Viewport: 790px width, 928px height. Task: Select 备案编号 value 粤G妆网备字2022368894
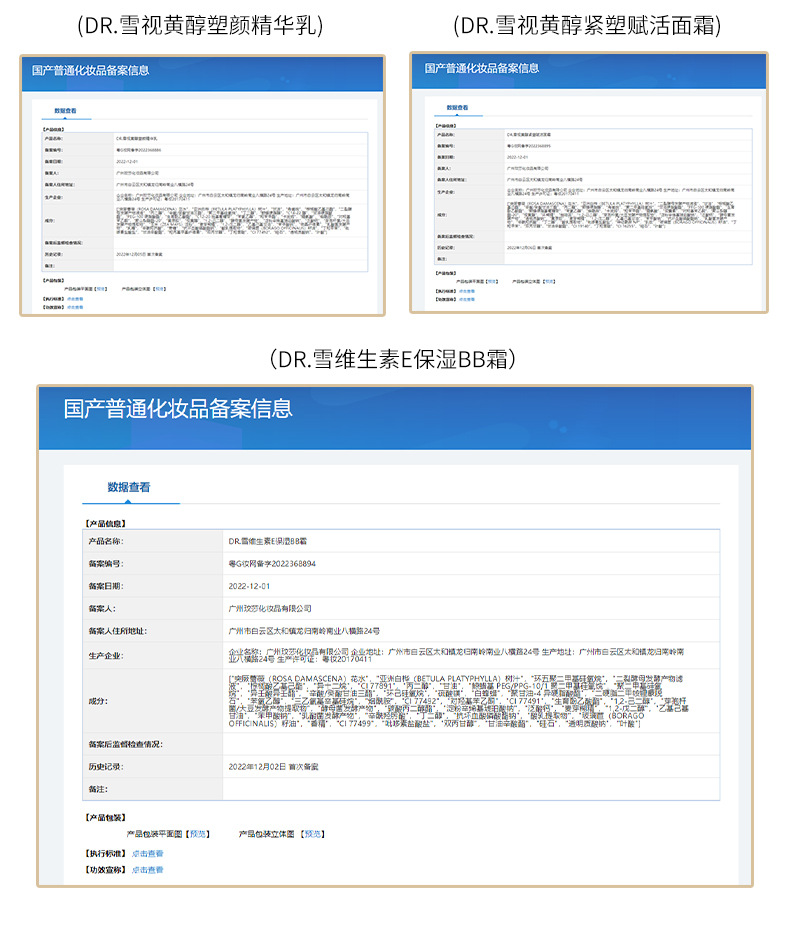[x=272, y=563]
